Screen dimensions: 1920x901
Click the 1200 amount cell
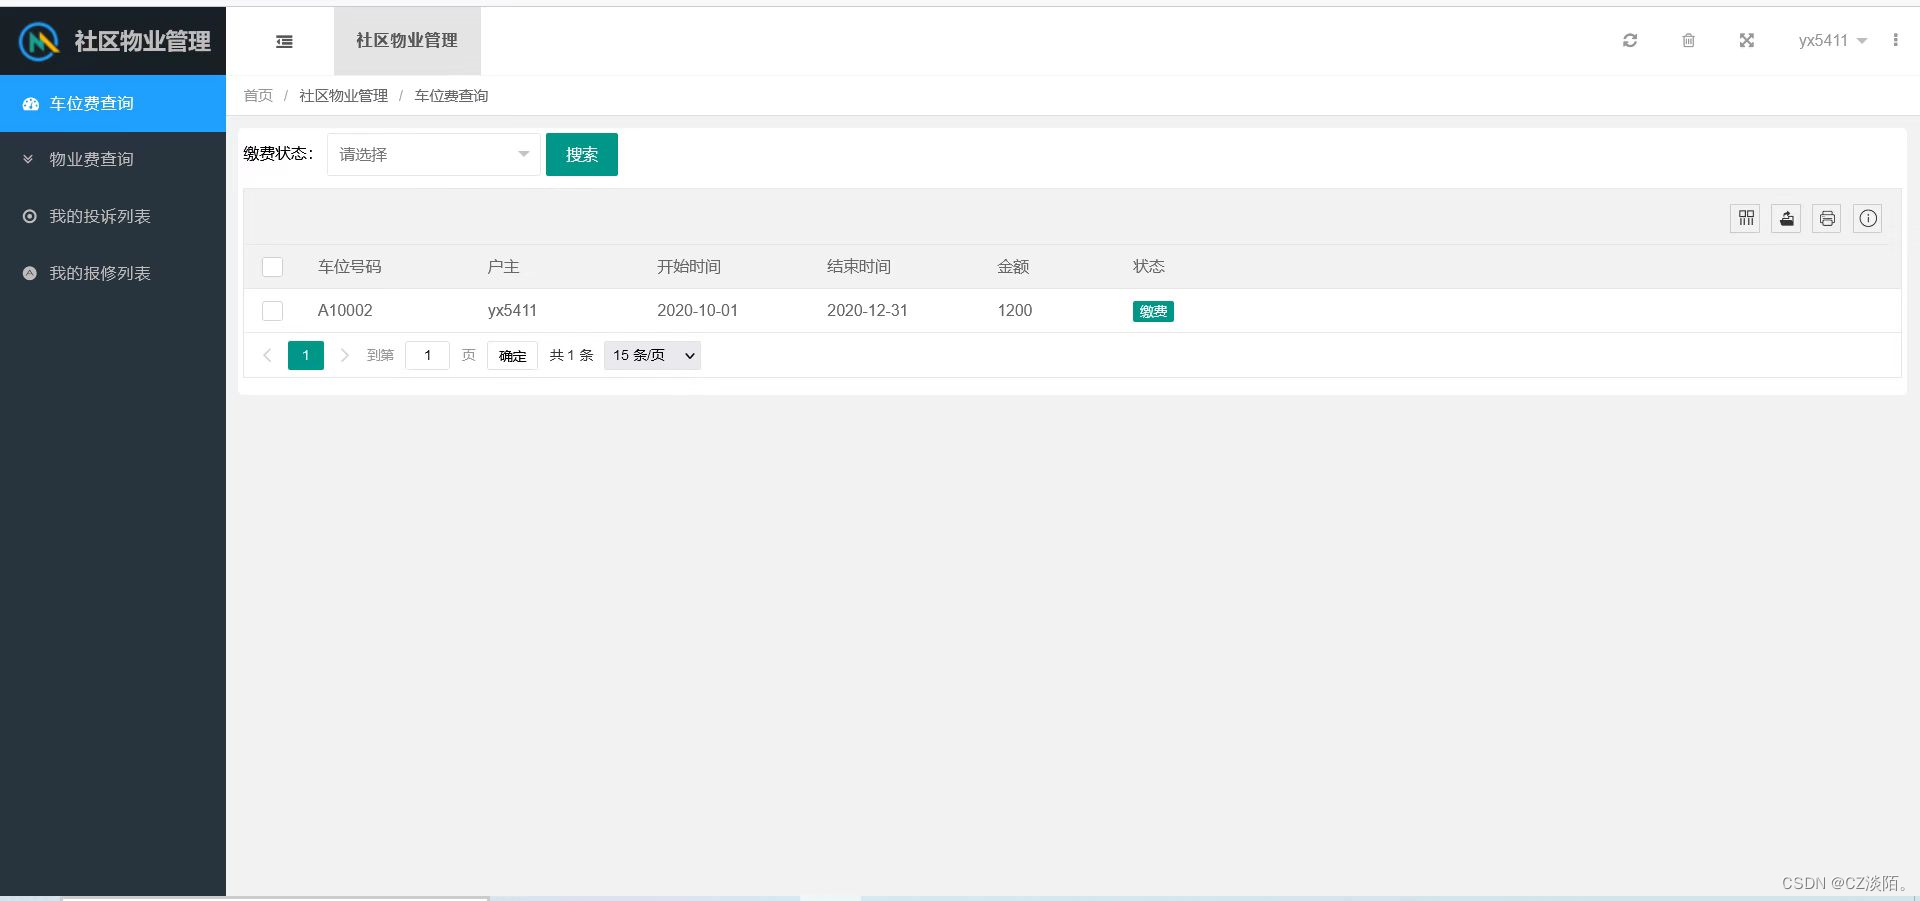click(x=1015, y=311)
